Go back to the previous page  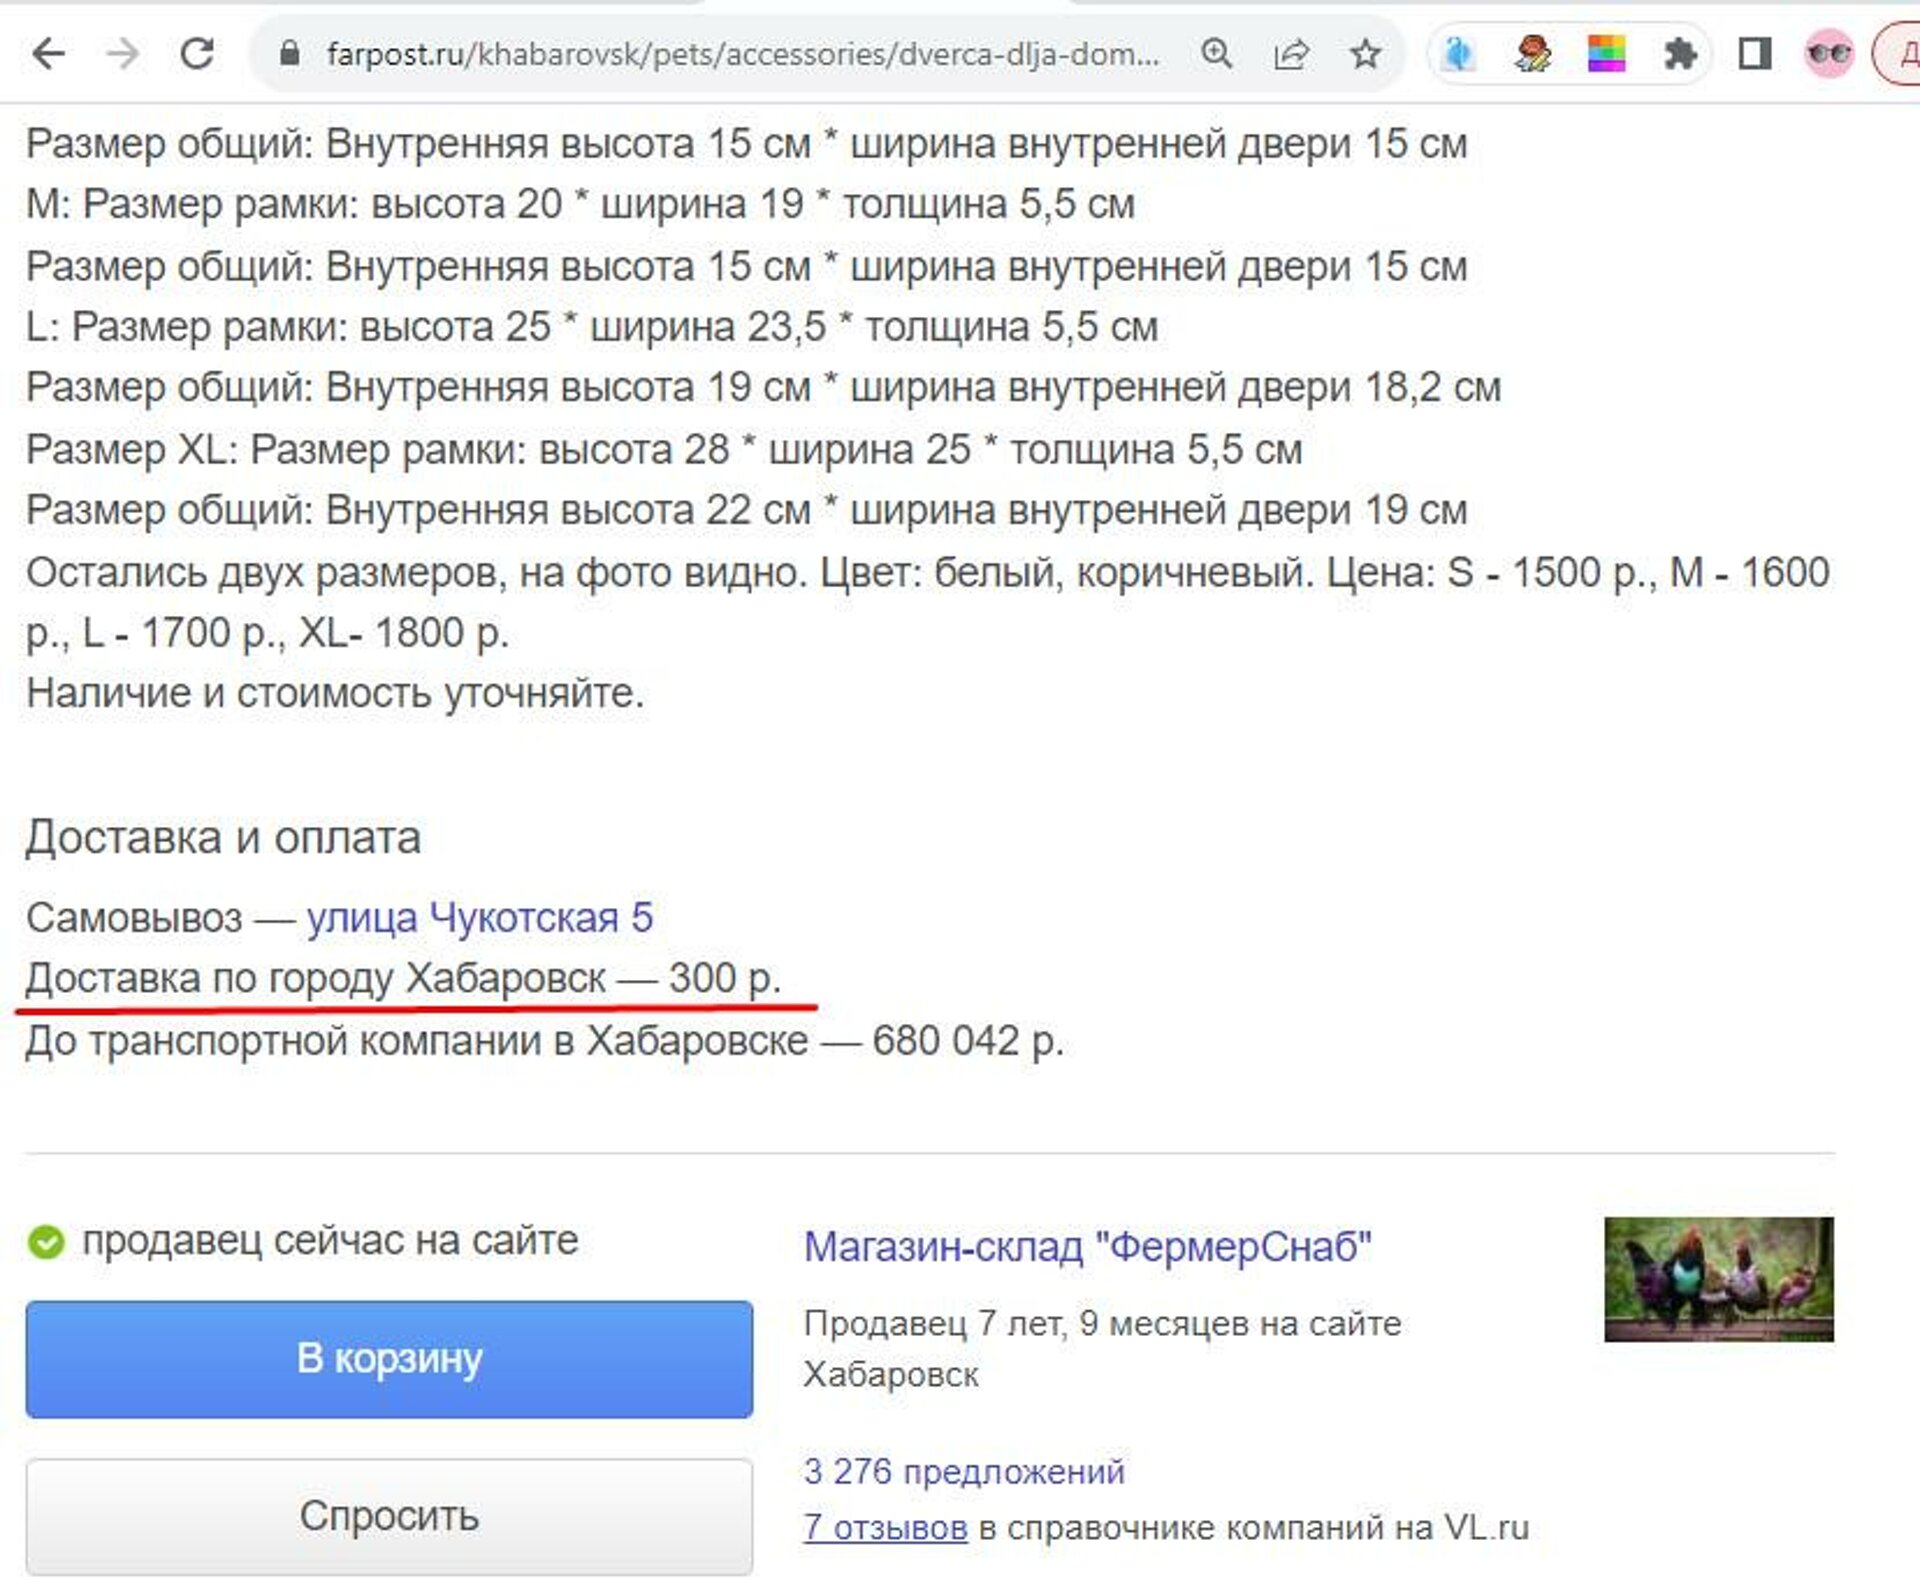coord(48,53)
